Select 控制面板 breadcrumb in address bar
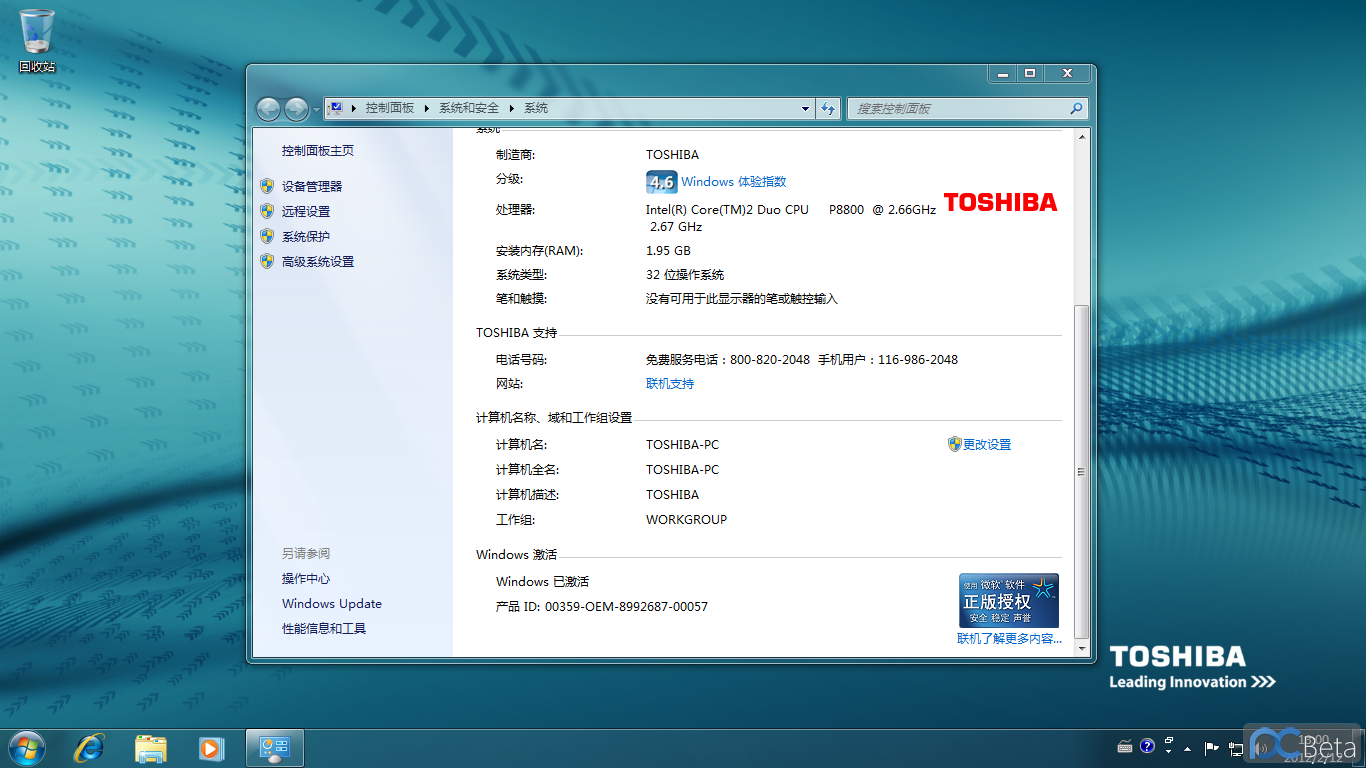 [389, 108]
